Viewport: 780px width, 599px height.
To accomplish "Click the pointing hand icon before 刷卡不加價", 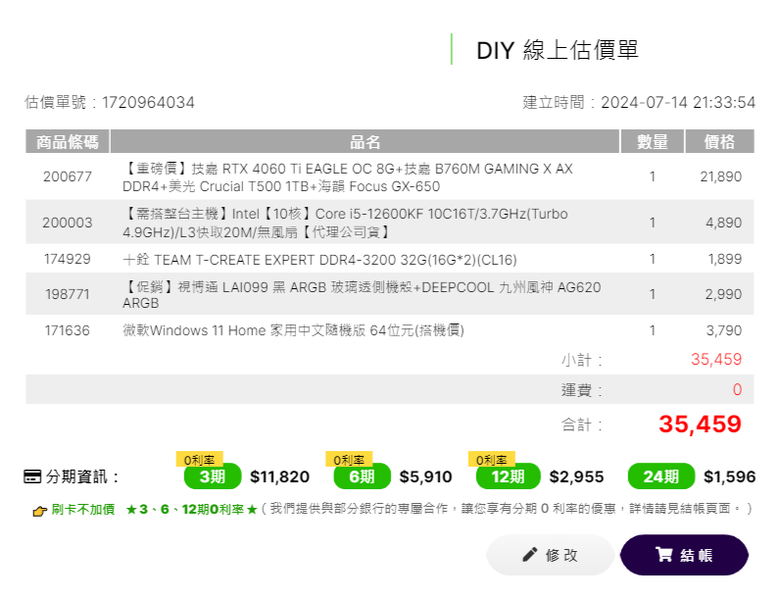I will pos(40,510).
